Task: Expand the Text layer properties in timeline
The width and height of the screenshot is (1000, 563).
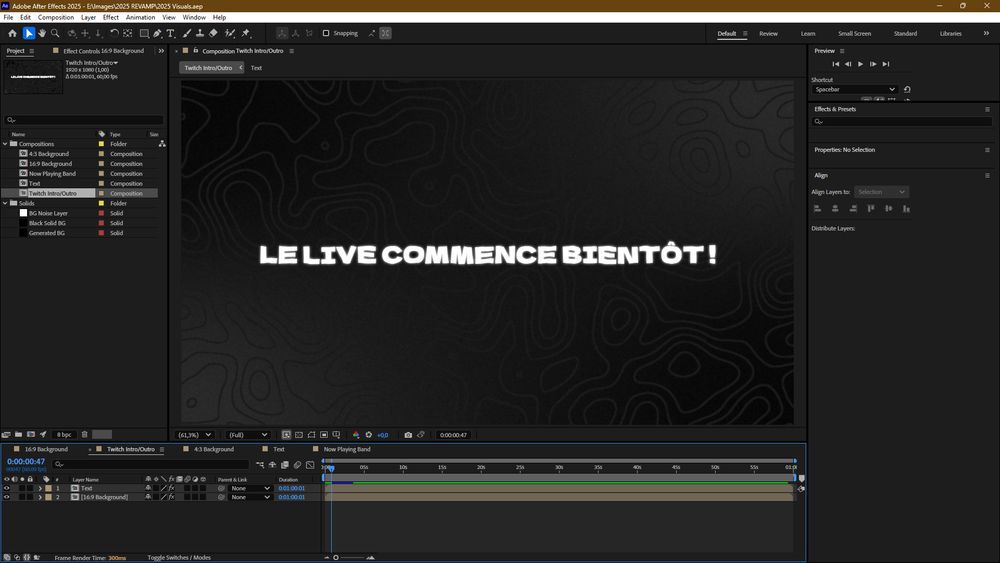Action: 40,488
